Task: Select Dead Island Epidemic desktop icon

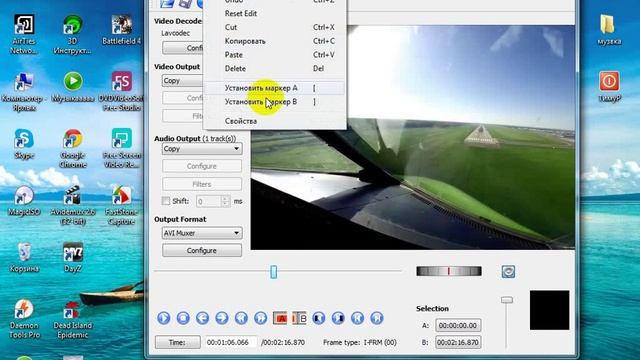Action: (x=73, y=320)
